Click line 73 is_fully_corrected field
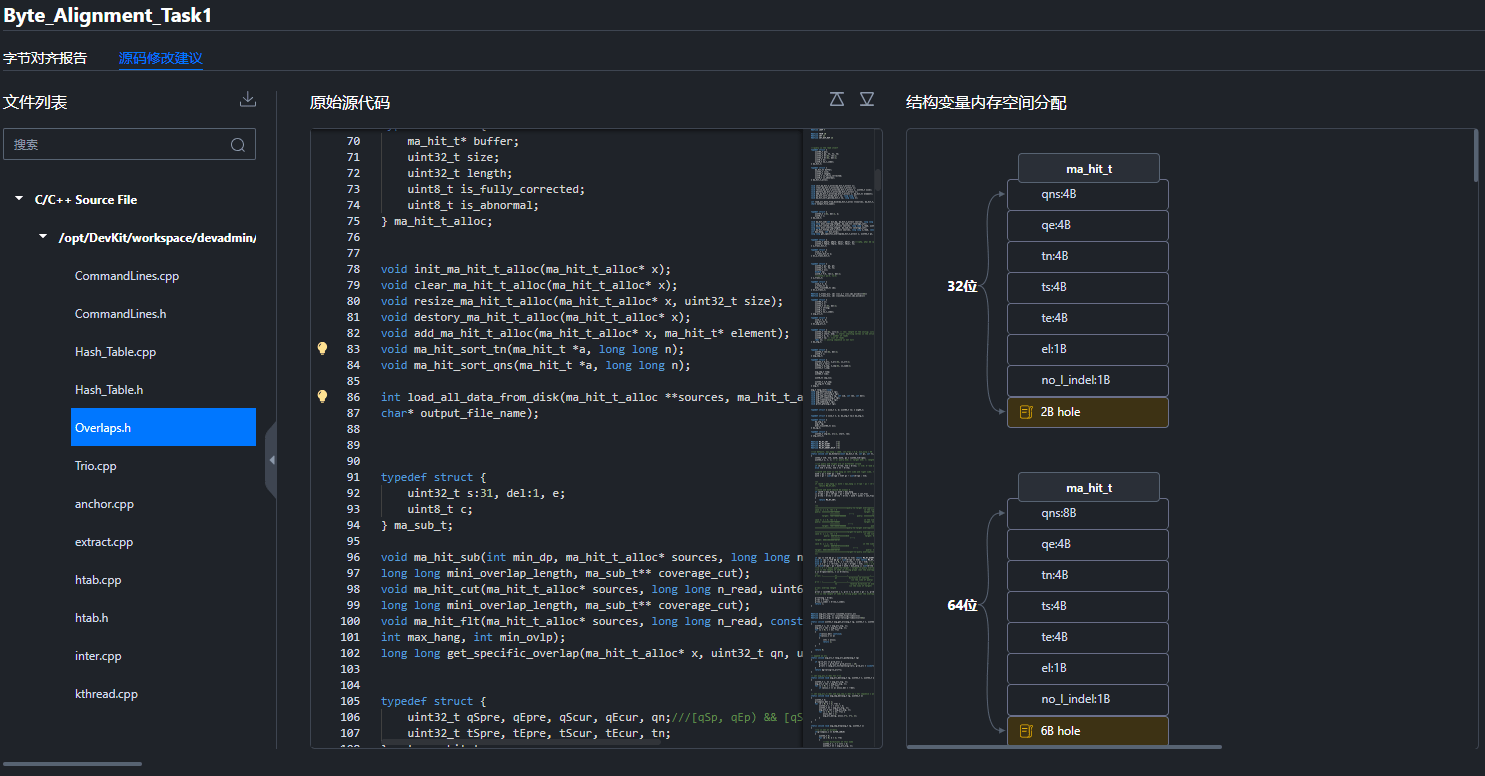The width and height of the screenshot is (1485, 776). click(496, 189)
